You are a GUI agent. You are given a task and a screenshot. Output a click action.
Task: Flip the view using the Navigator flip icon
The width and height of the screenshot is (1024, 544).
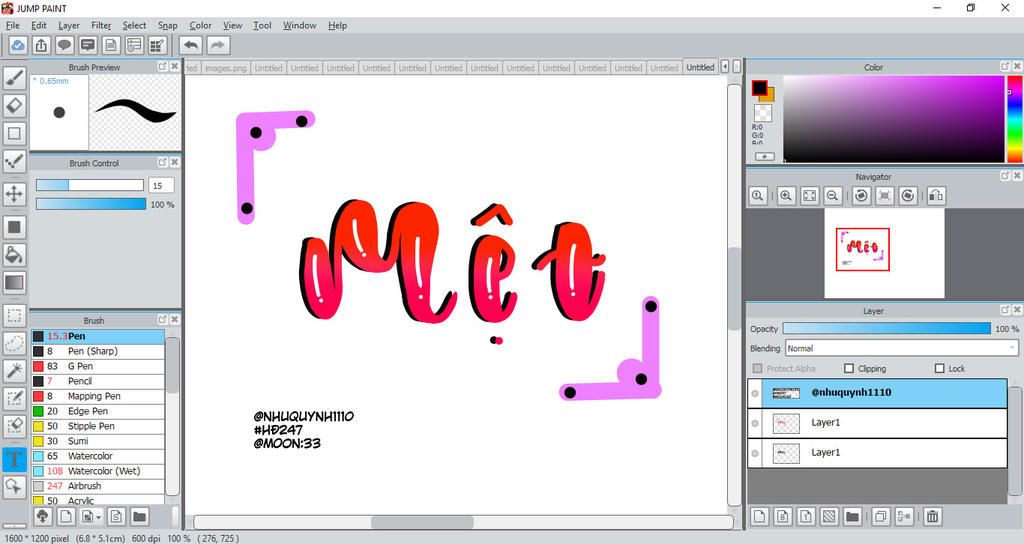pos(936,195)
